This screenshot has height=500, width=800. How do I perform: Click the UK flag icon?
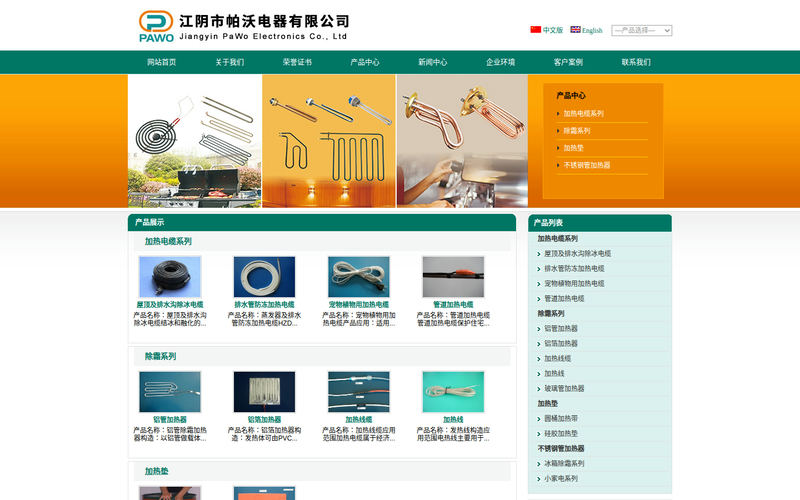click(576, 30)
